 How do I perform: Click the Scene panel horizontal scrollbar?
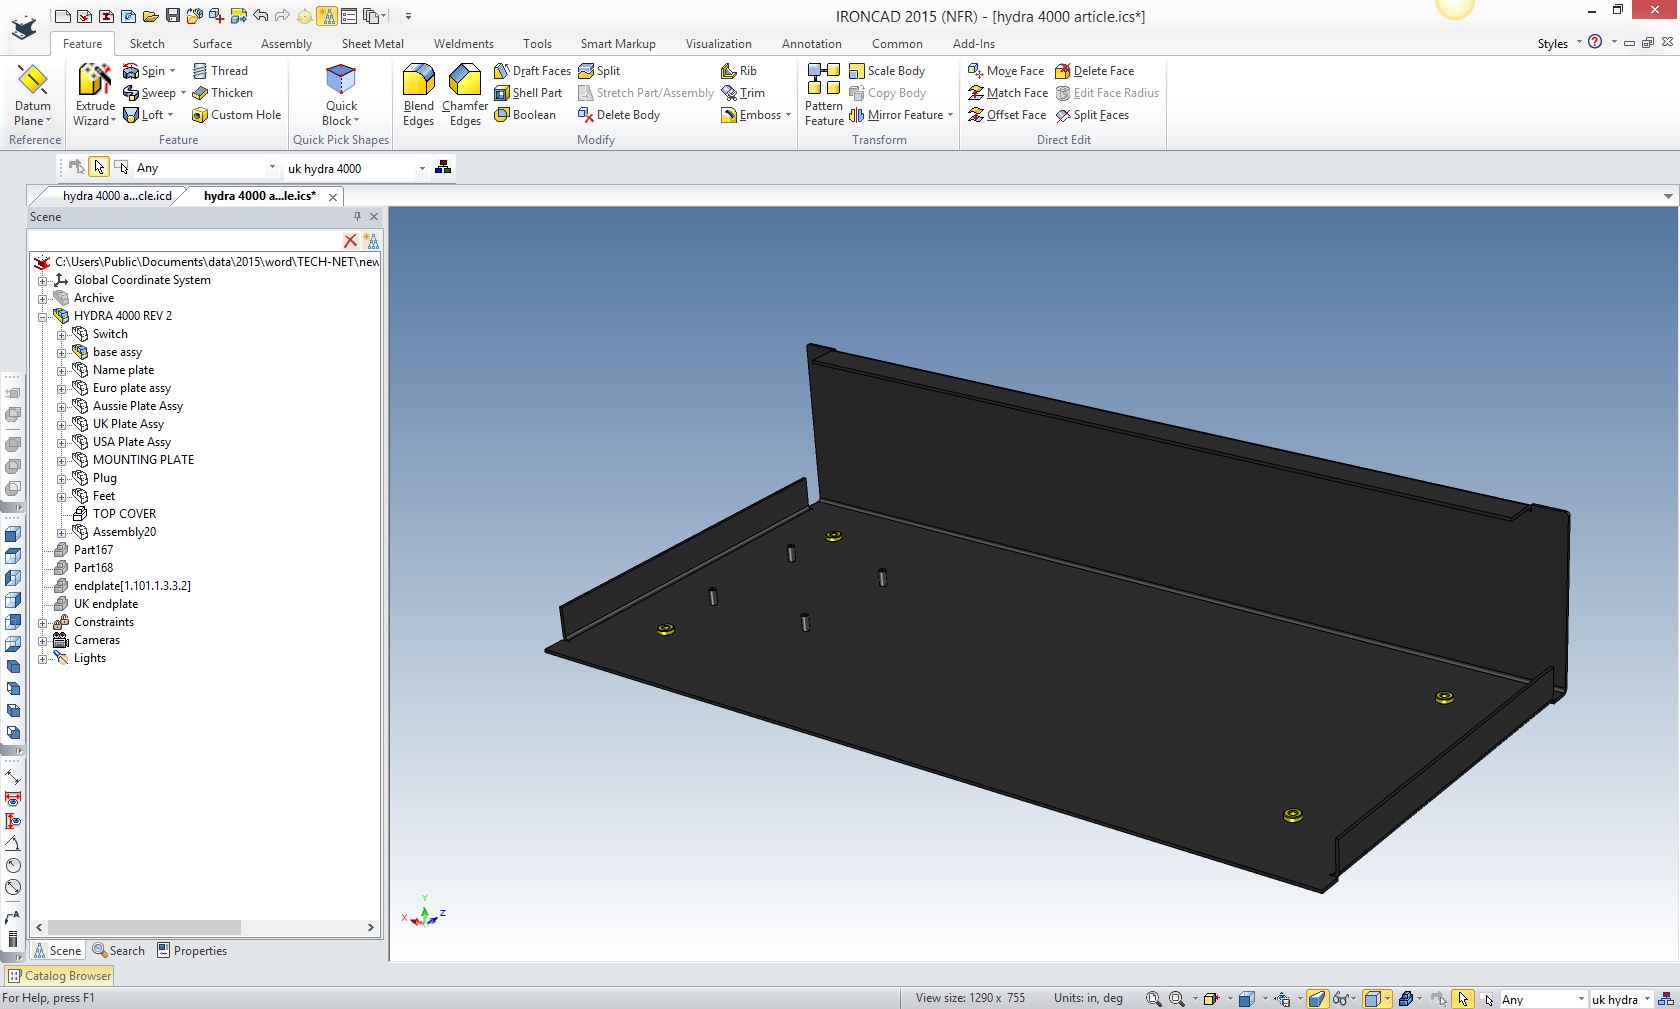pyautogui.click(x=144, y=928)
